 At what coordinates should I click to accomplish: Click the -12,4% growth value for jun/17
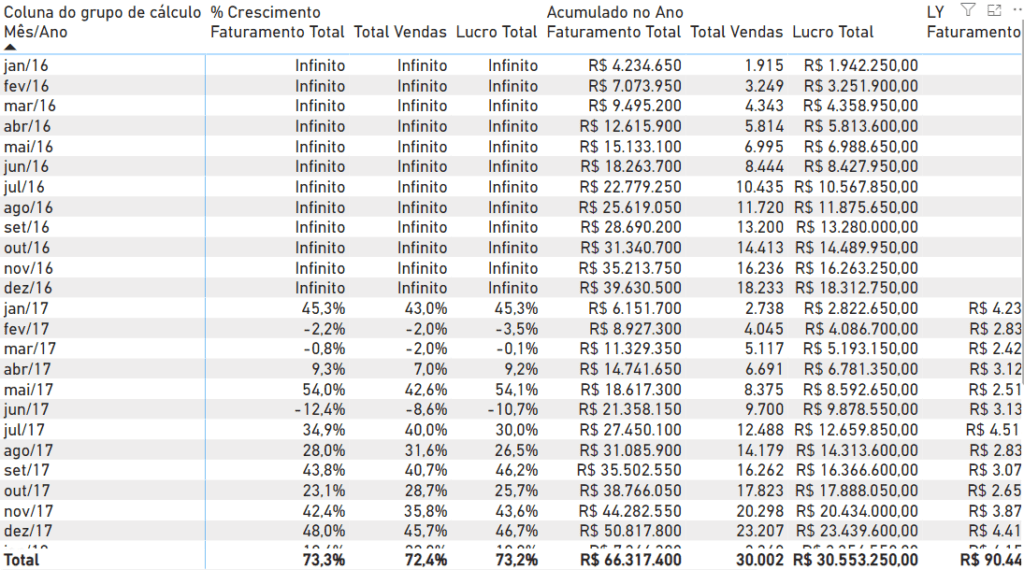click(320, 409)
